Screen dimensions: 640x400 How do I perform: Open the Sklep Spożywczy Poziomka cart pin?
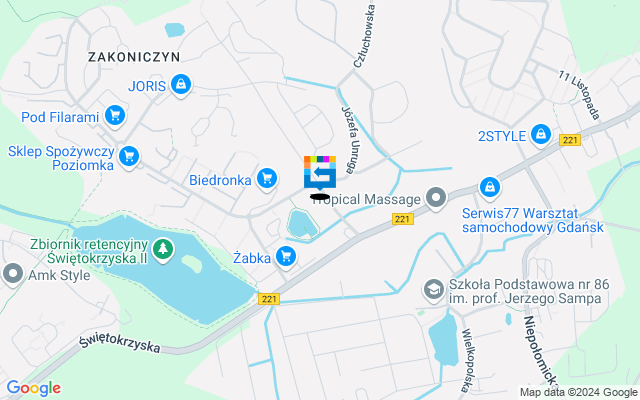[129, 156]
